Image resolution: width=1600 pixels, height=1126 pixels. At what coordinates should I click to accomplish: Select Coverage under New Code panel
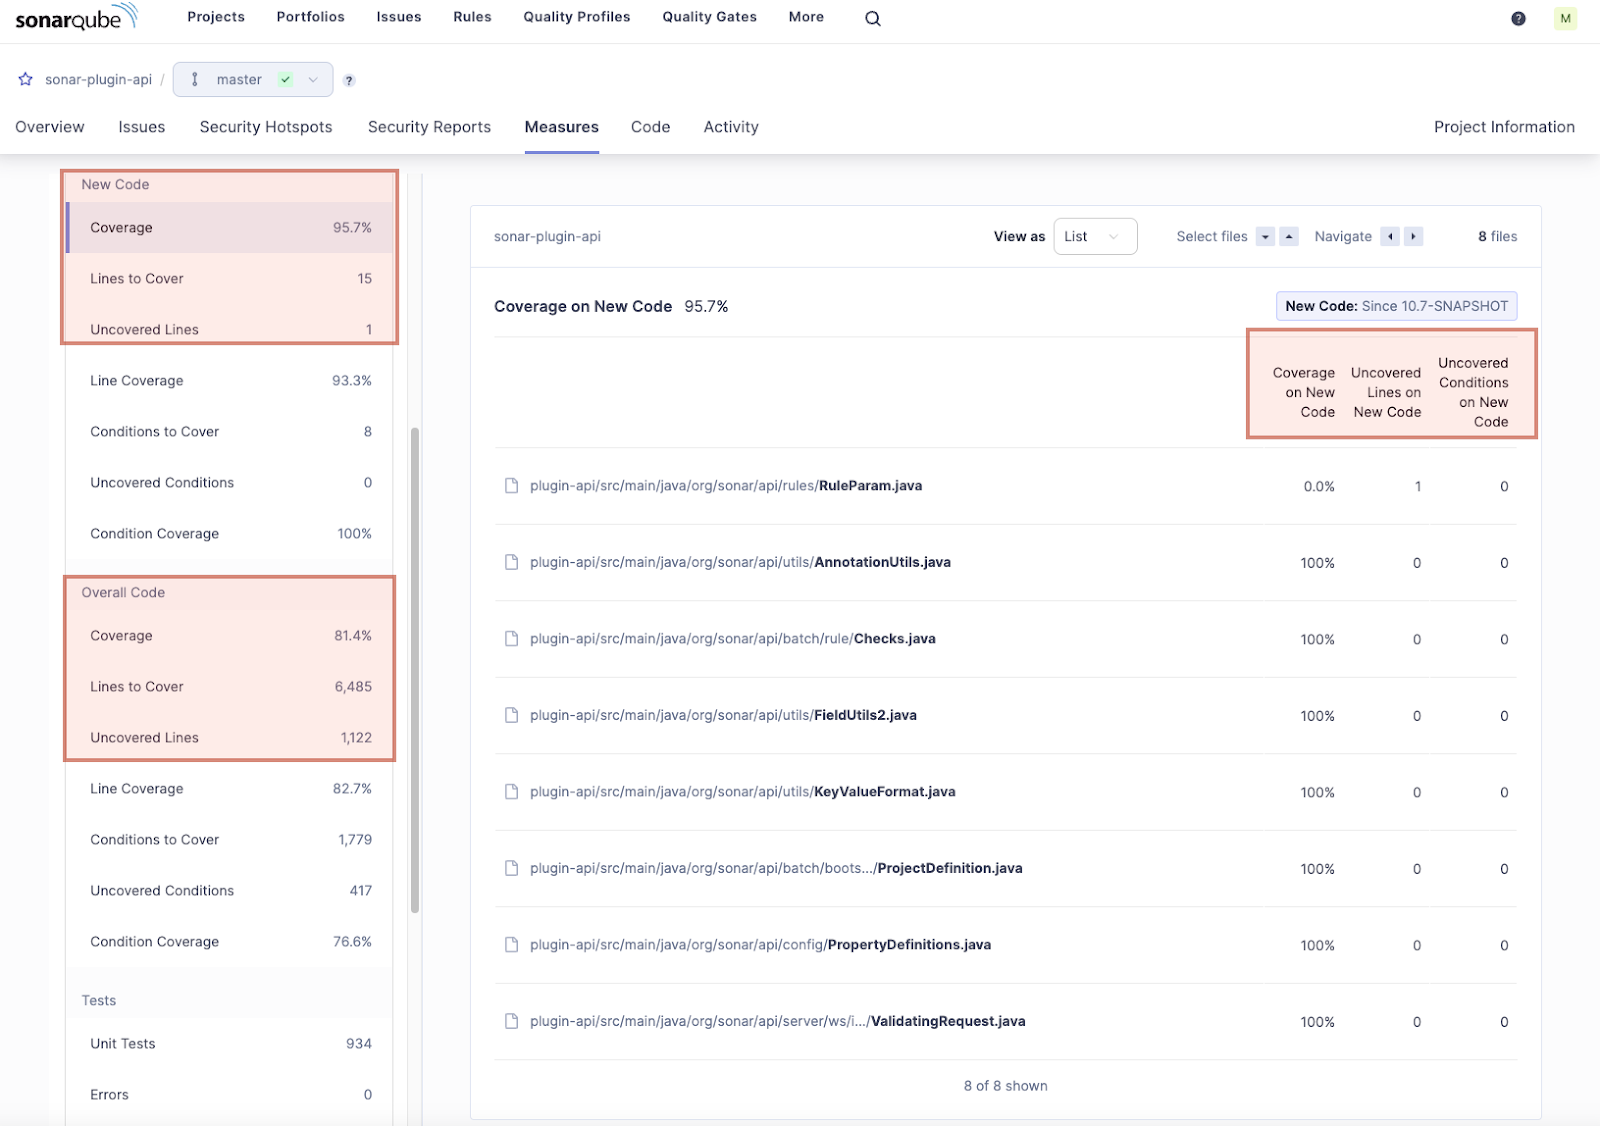click(120, 227)
